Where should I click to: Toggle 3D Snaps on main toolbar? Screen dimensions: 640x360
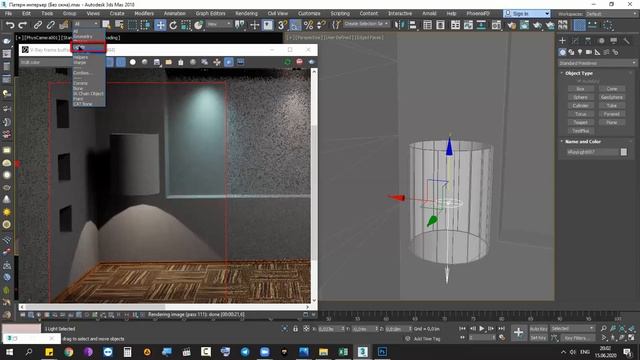(x=282, y=25)
